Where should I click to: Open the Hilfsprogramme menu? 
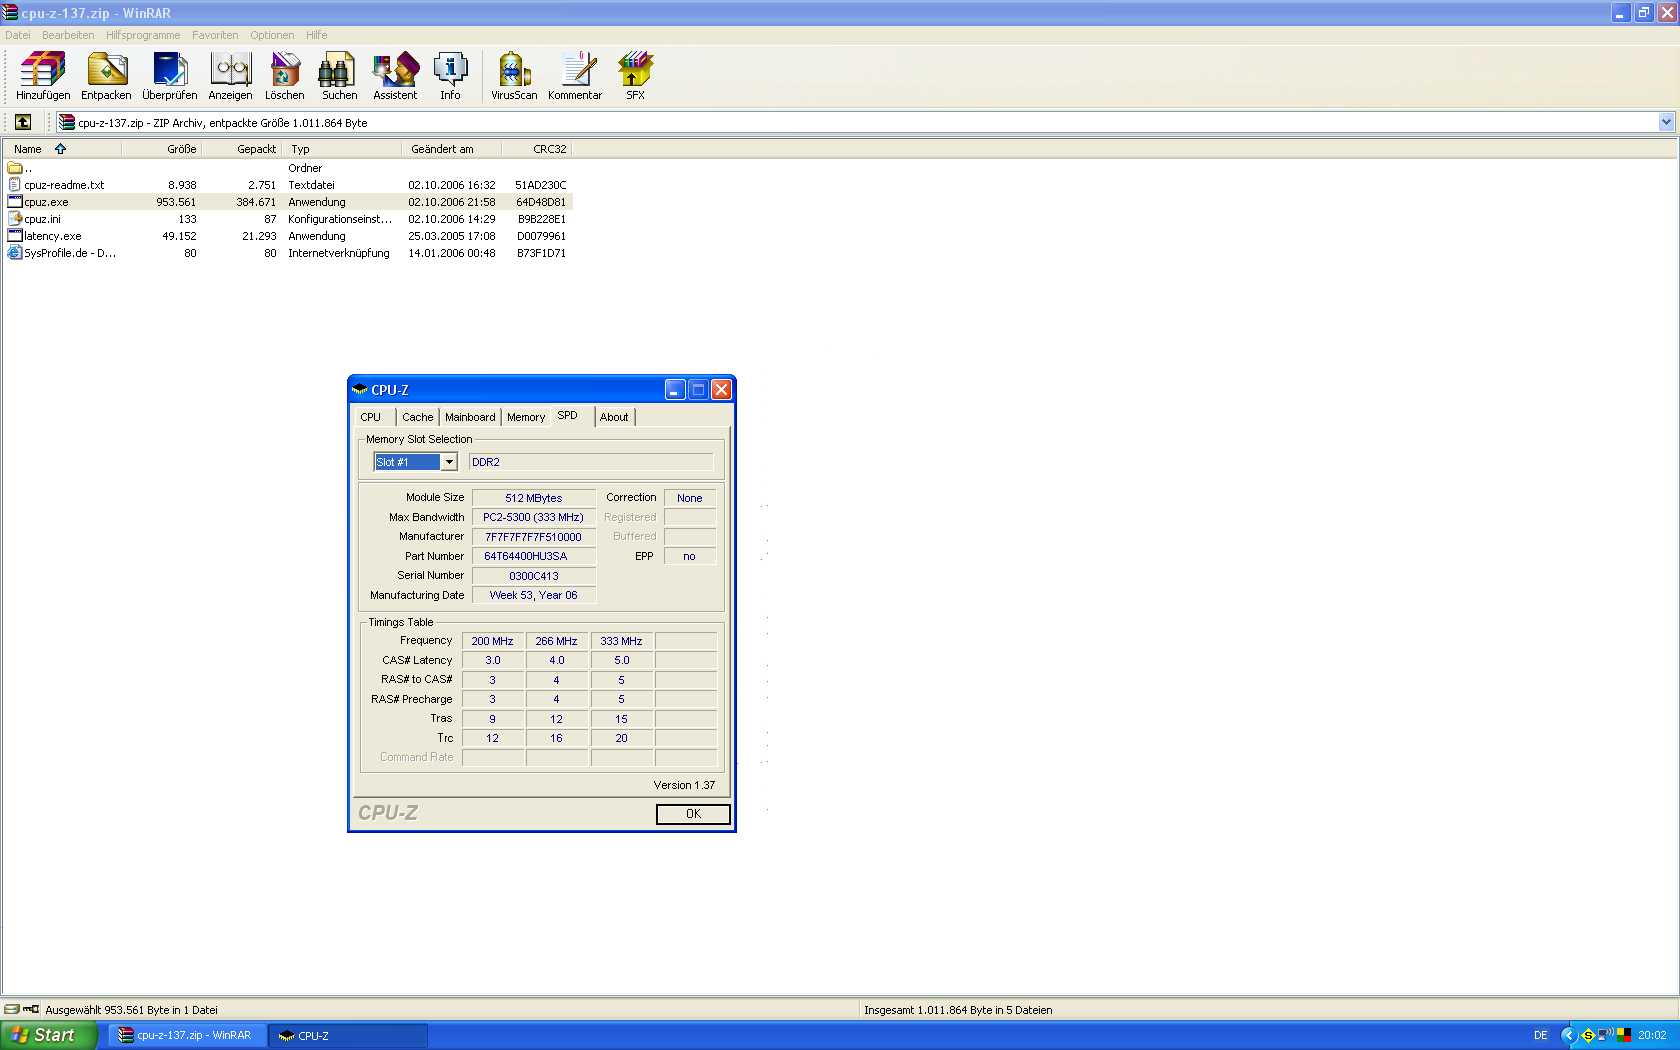click(143, 35)
